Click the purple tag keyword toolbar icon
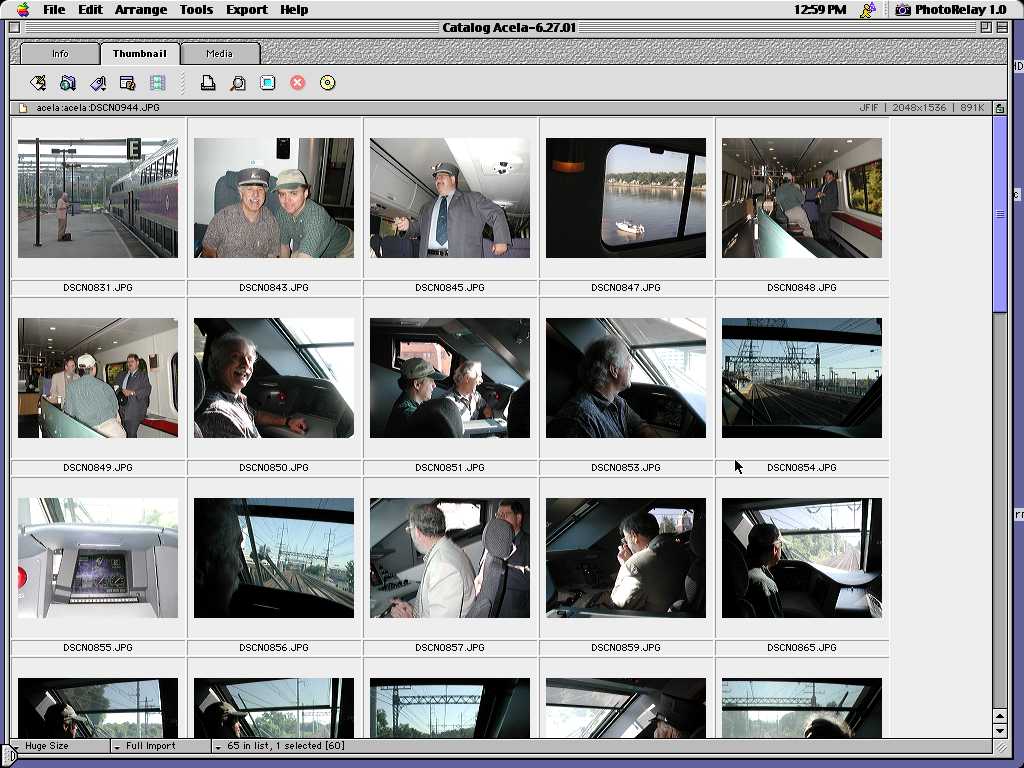 click(98, 83)
